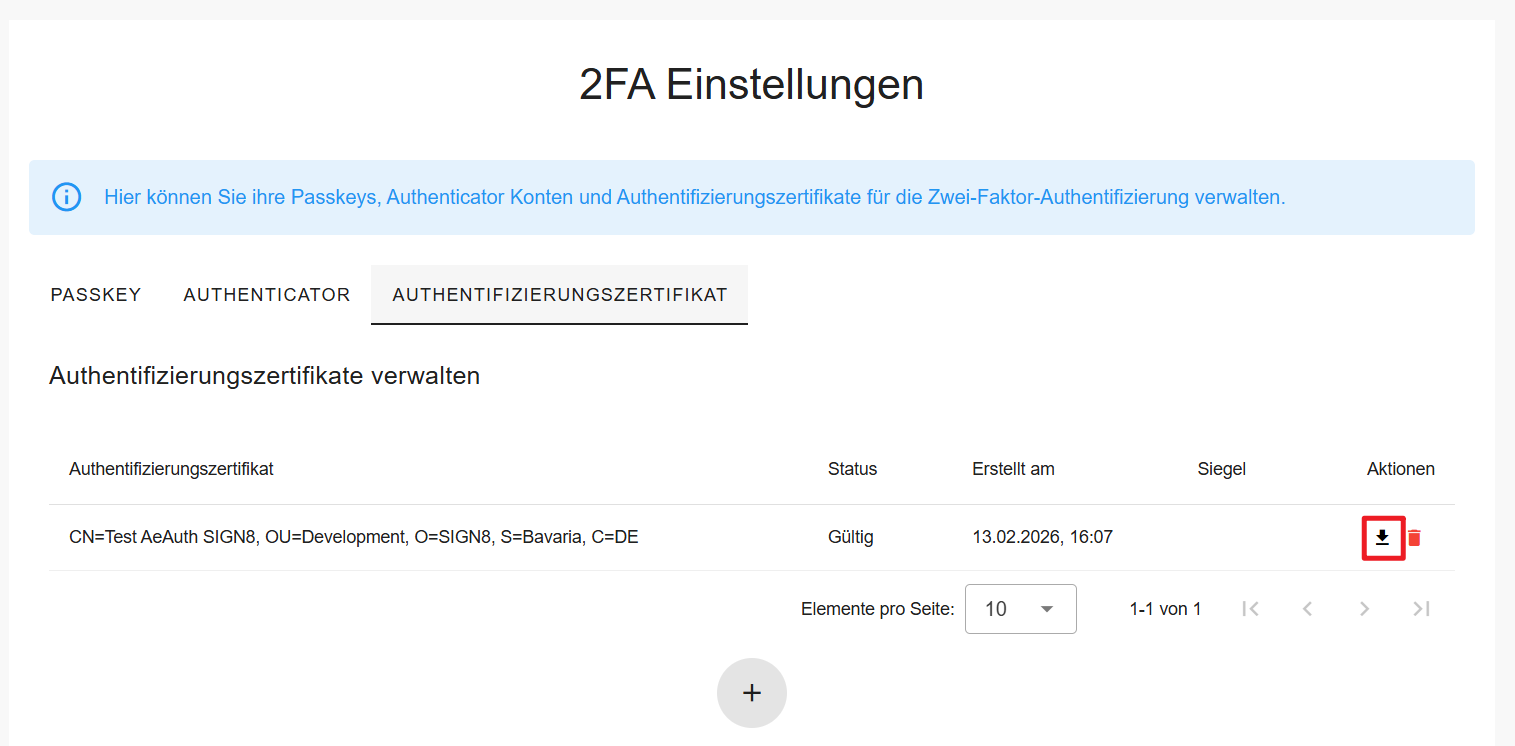This screenshot has height=746, width=1515.
Task: Go to the previous page of results
Action: (x=1307, y=609)
